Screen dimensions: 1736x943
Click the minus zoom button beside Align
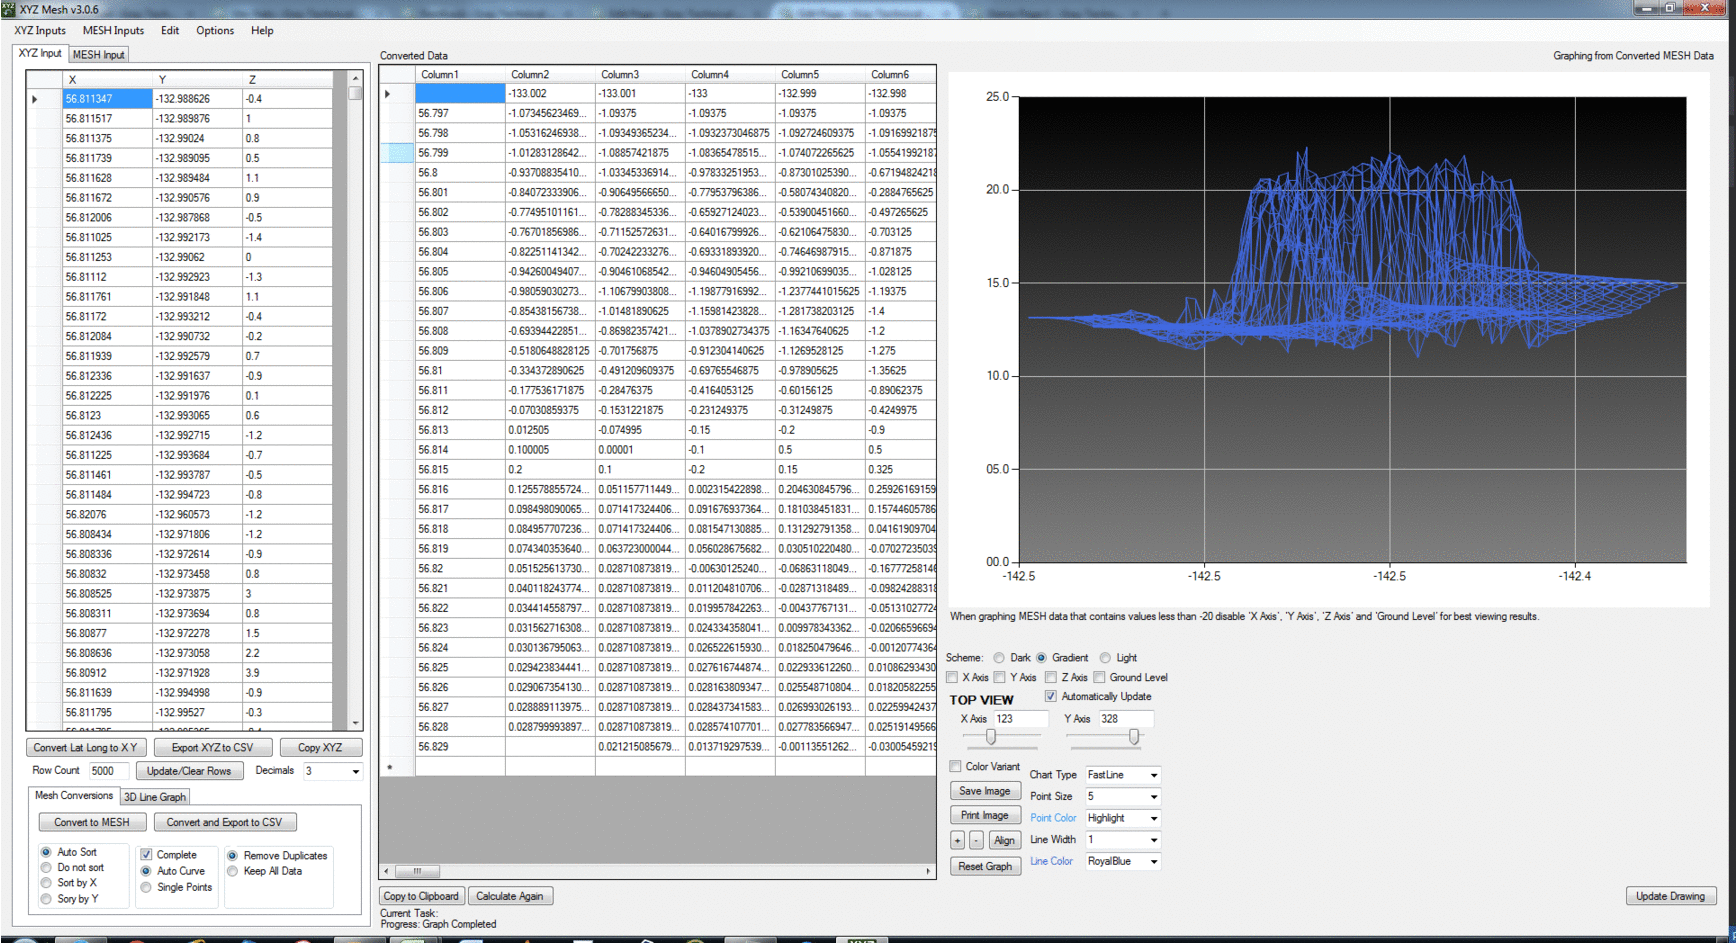[976, 840]
